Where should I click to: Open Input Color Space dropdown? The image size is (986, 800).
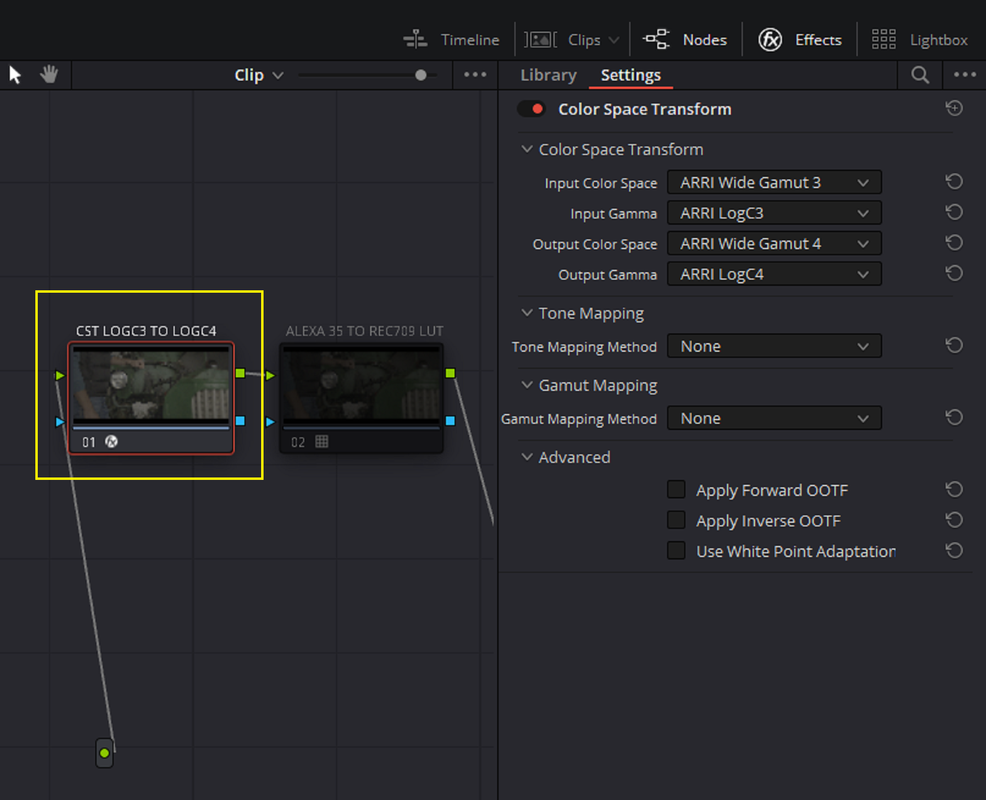click(x=774, y=182)
